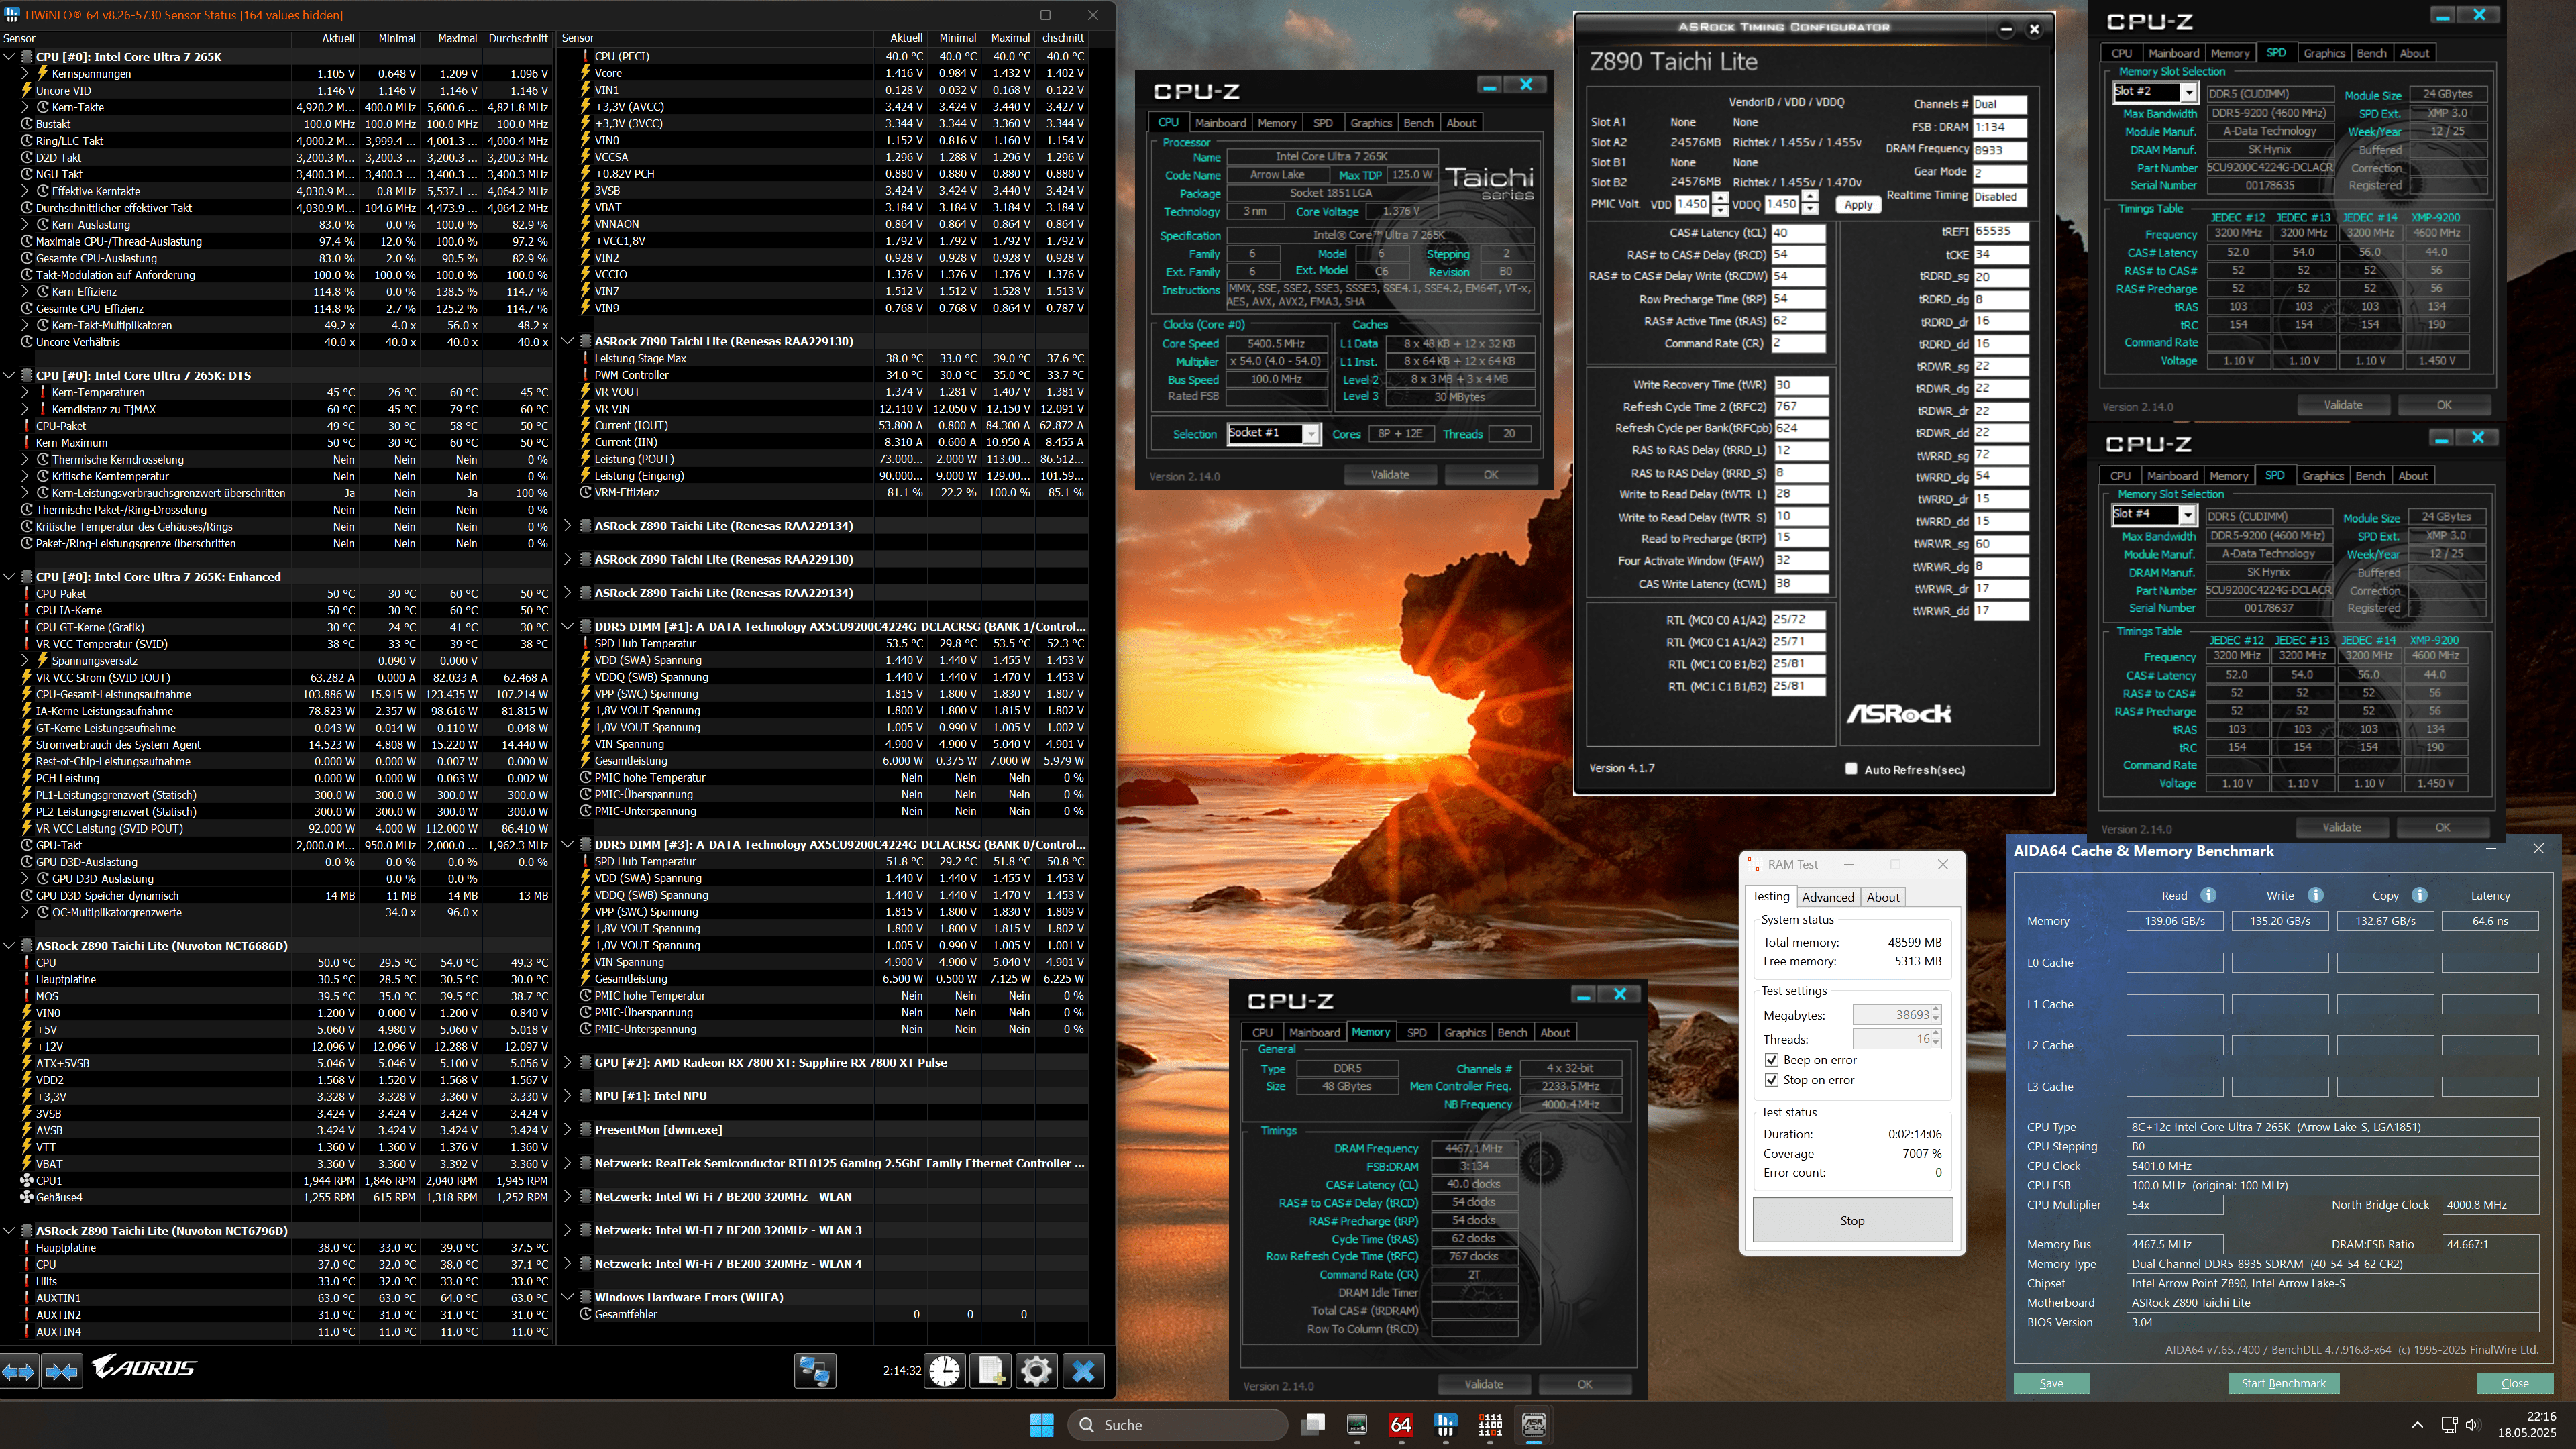This screenshot has height=1449, width=2576.
Task: Open HWiNFO sensor settings gear icon
Action: click(x=1036, y=1371)
